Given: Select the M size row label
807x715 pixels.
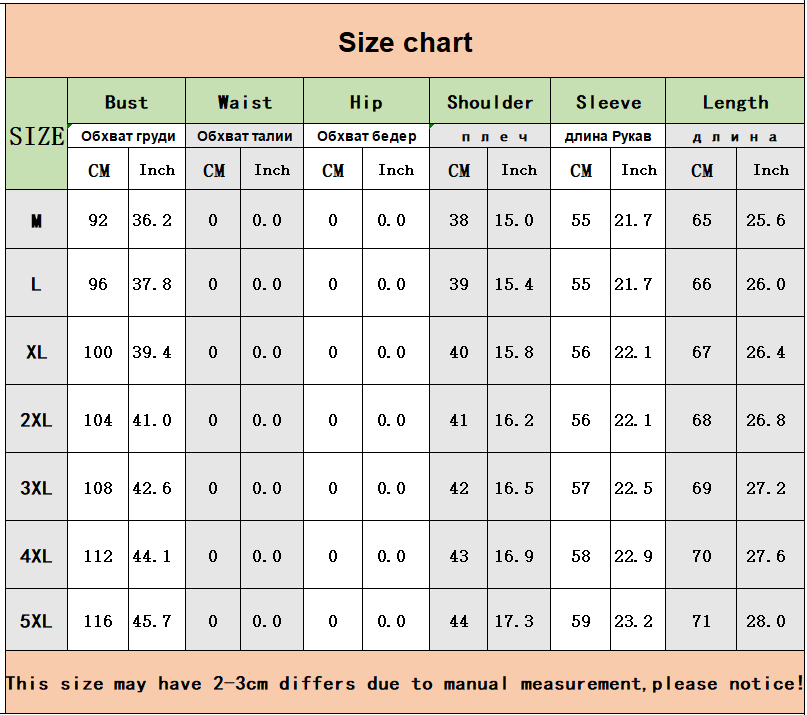Looking at the screenshot, I should point(37,220).
